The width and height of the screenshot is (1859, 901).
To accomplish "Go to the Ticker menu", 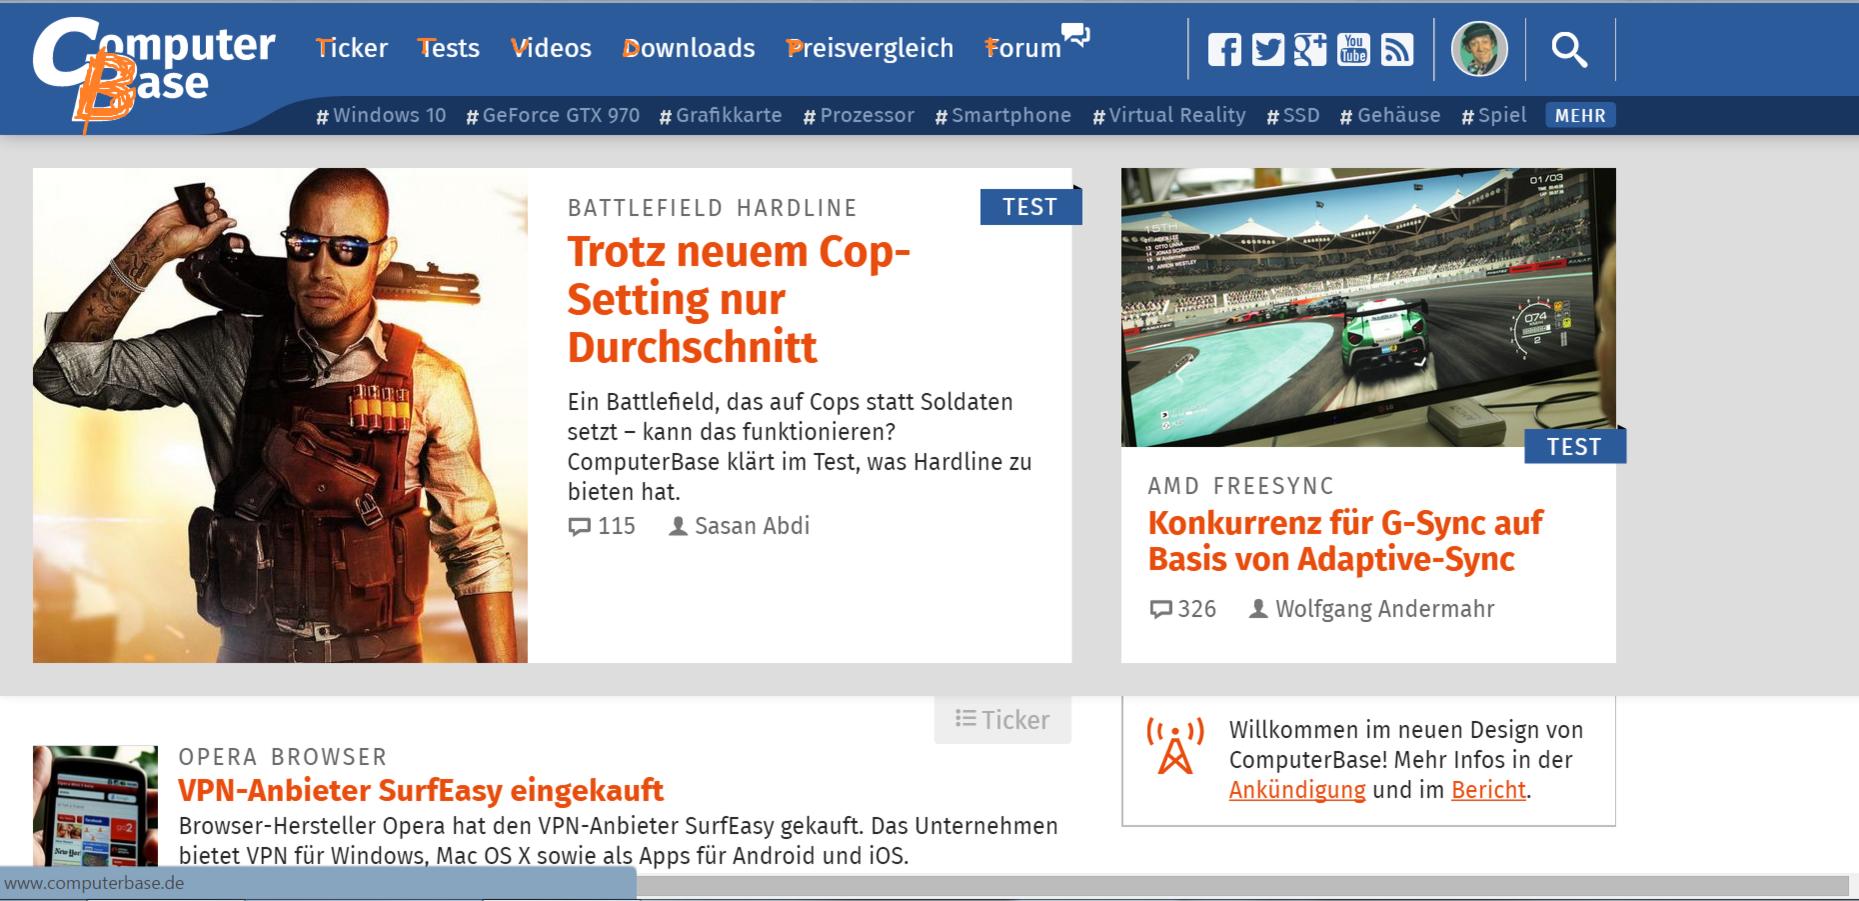I will (x=351, y=48).
